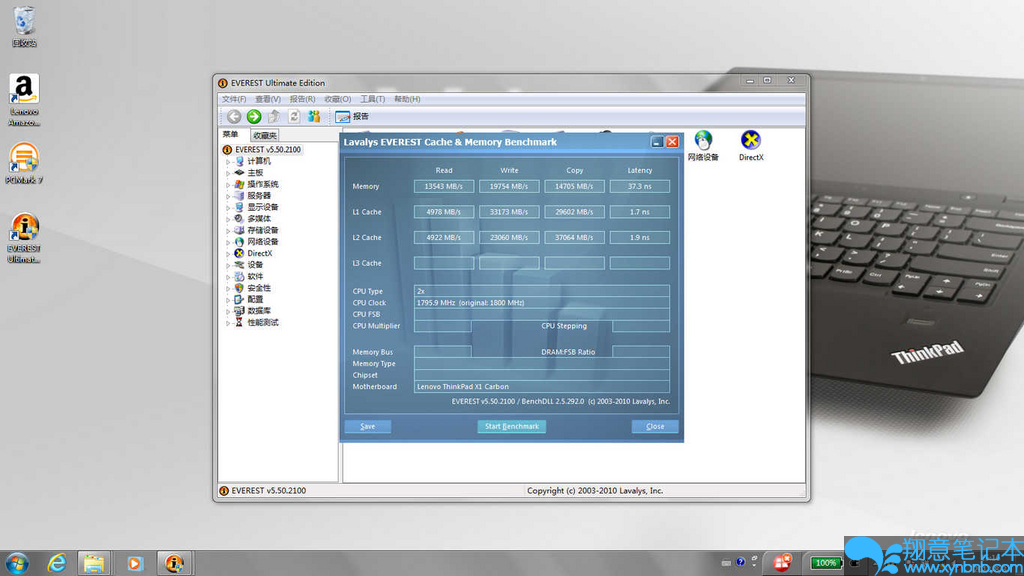
Task: Expand the 计算机 tree node
Action: point(228,161)
